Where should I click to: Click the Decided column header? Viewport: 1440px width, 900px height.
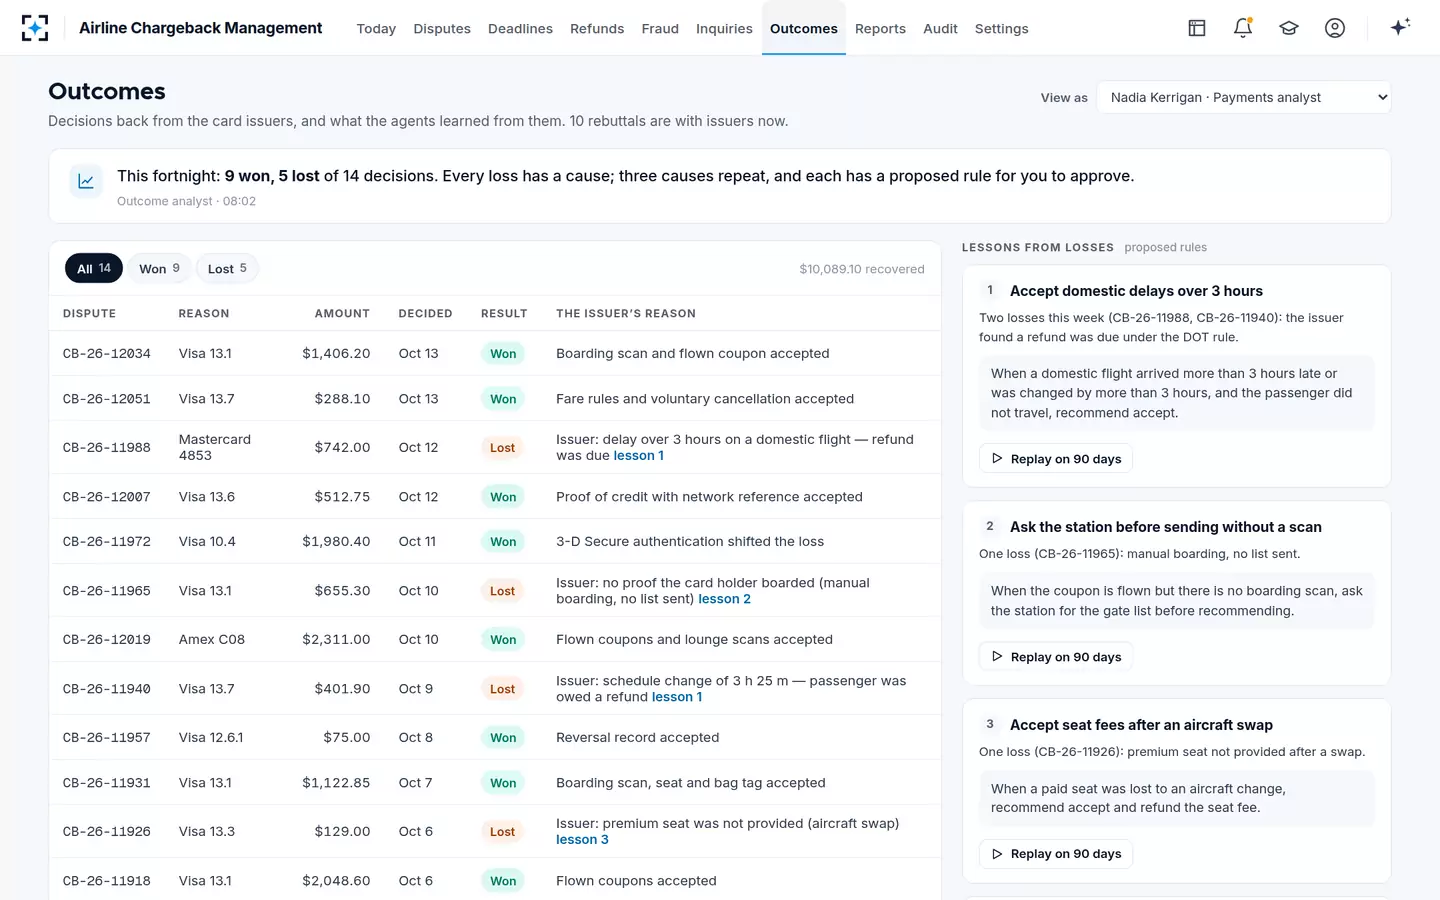[x=425, y=314]
